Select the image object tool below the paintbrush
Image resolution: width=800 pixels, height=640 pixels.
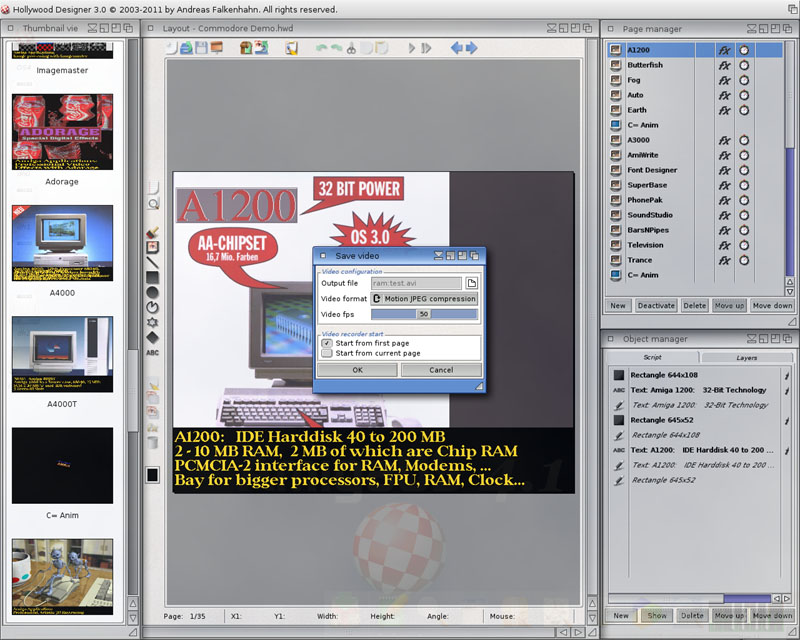click(x=153, y=248)
